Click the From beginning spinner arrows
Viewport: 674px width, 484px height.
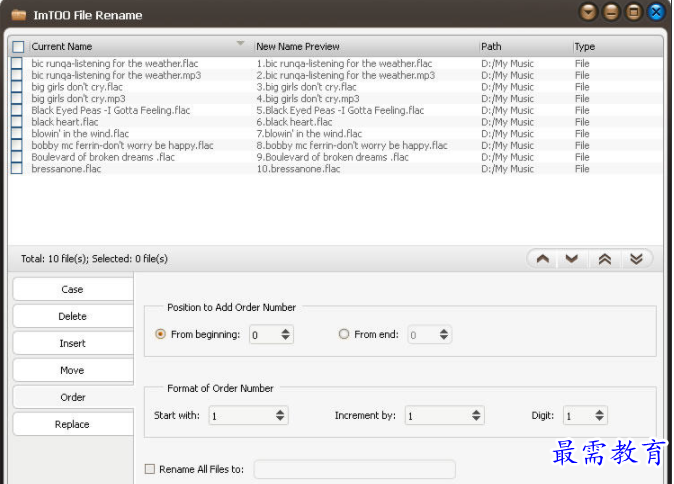click(285, 334)
